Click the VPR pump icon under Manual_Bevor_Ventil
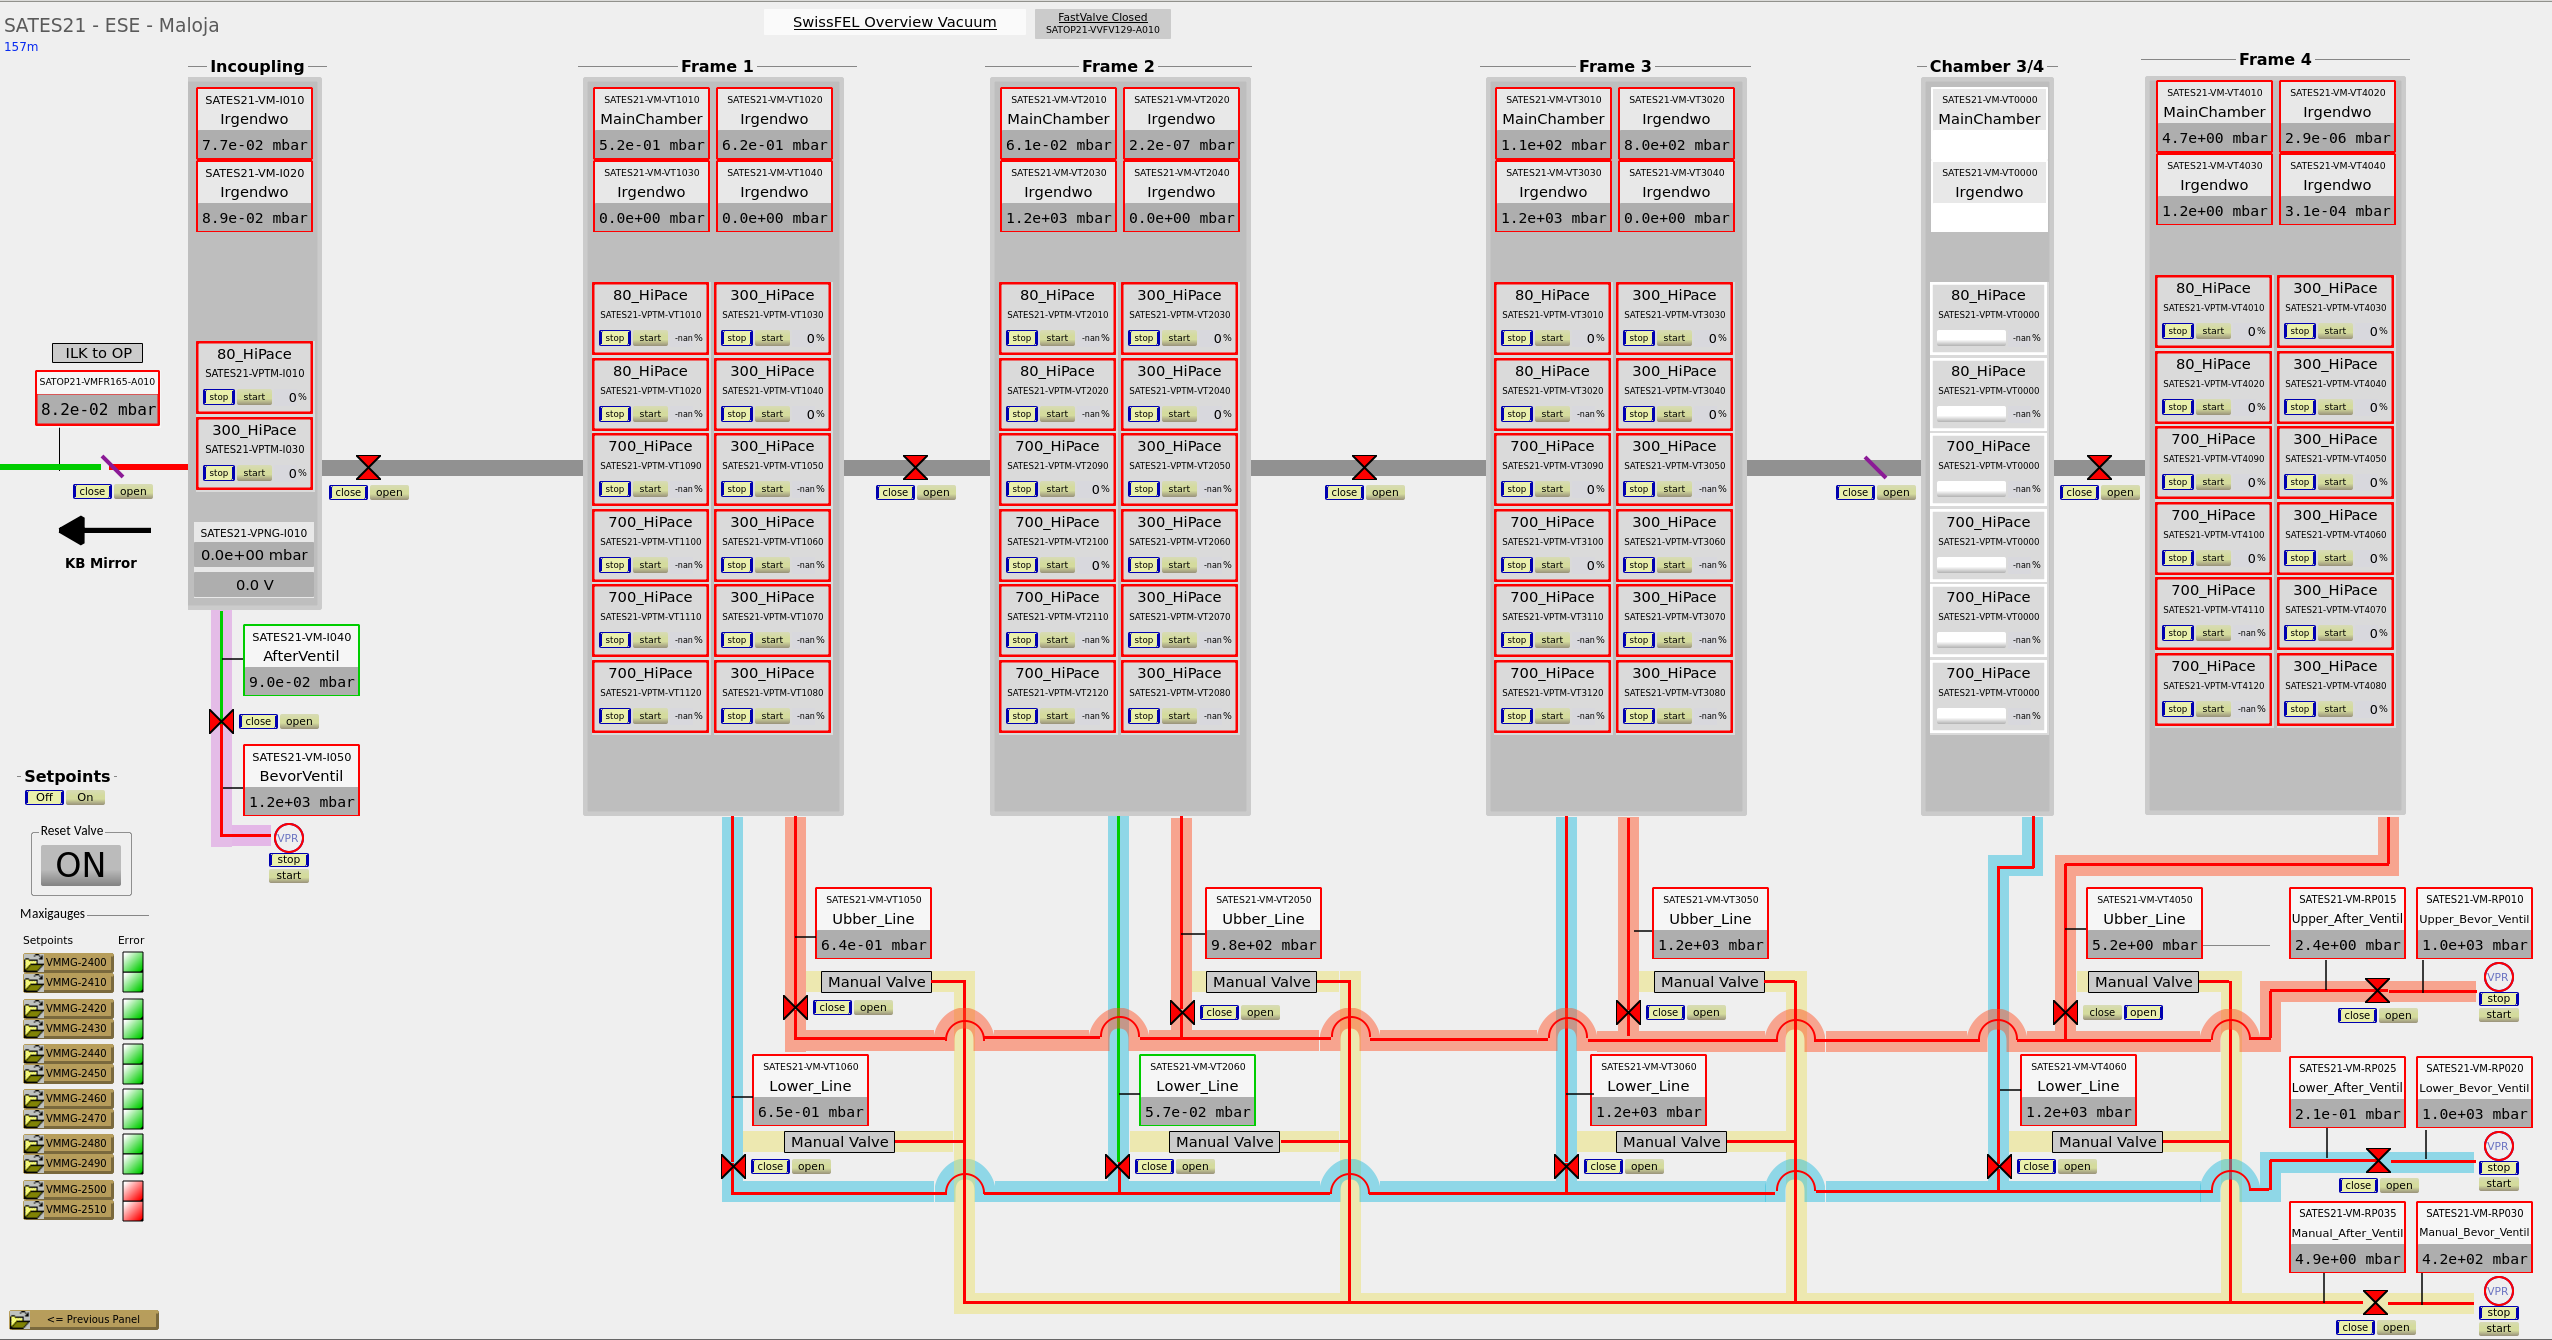Image resolution: width=2552 pixels, height=1340 pixels. pyautogui.click(x=2498, y=1291)
